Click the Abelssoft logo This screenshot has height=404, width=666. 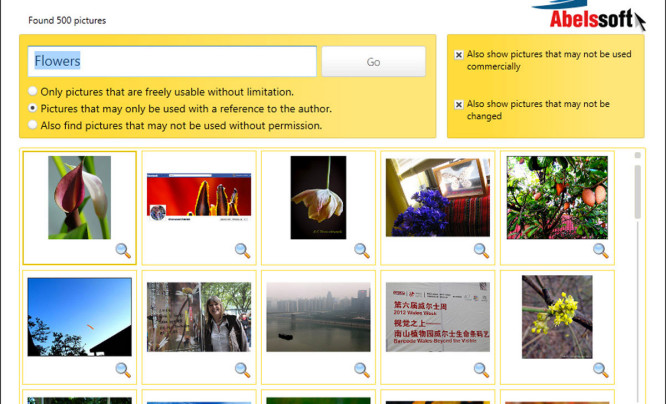click(590, 14)
